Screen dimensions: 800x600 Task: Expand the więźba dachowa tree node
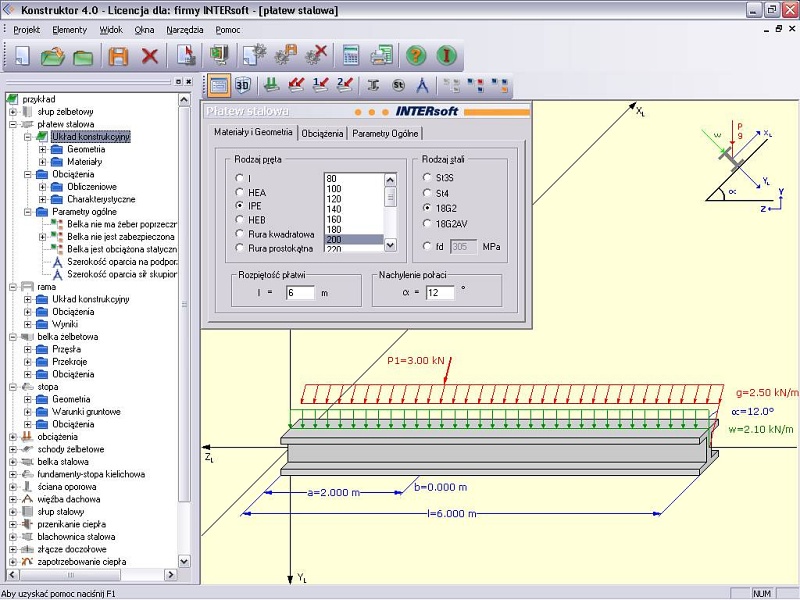13,499
